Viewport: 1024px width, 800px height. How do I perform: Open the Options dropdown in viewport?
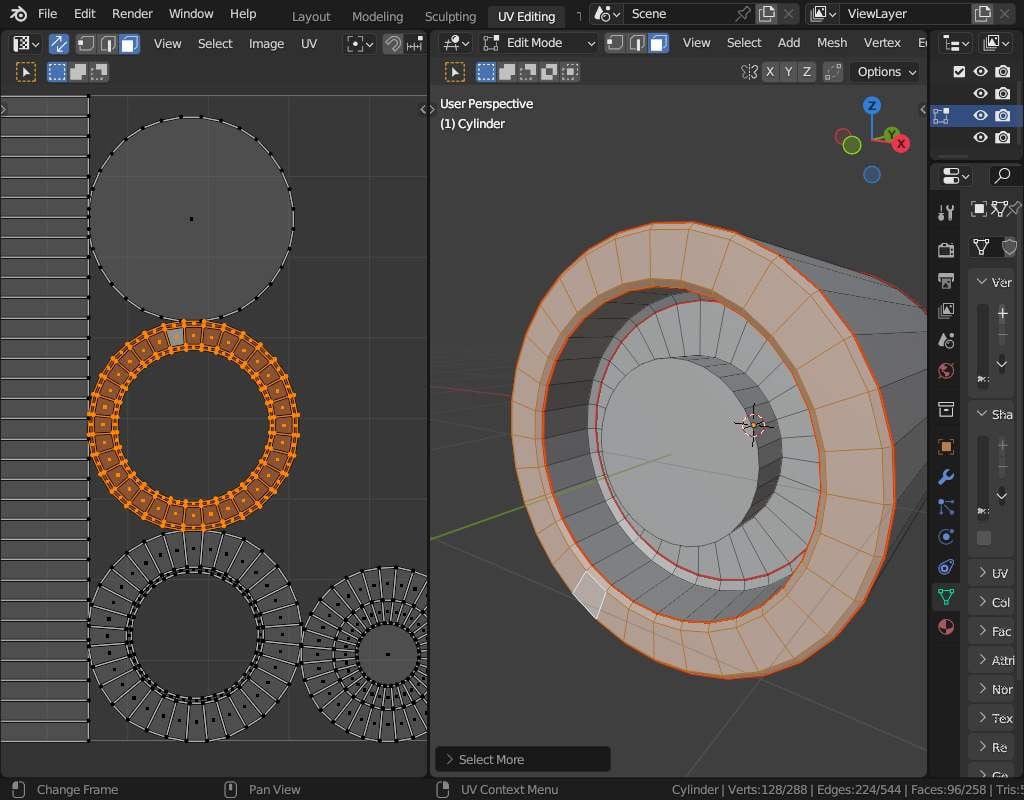click(885, 72)
